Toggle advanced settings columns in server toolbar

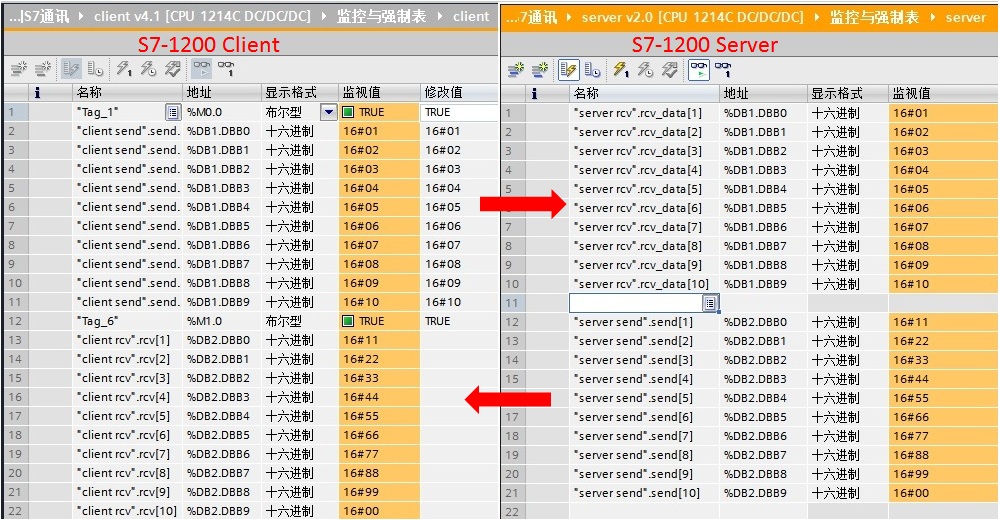coord(593,69)
